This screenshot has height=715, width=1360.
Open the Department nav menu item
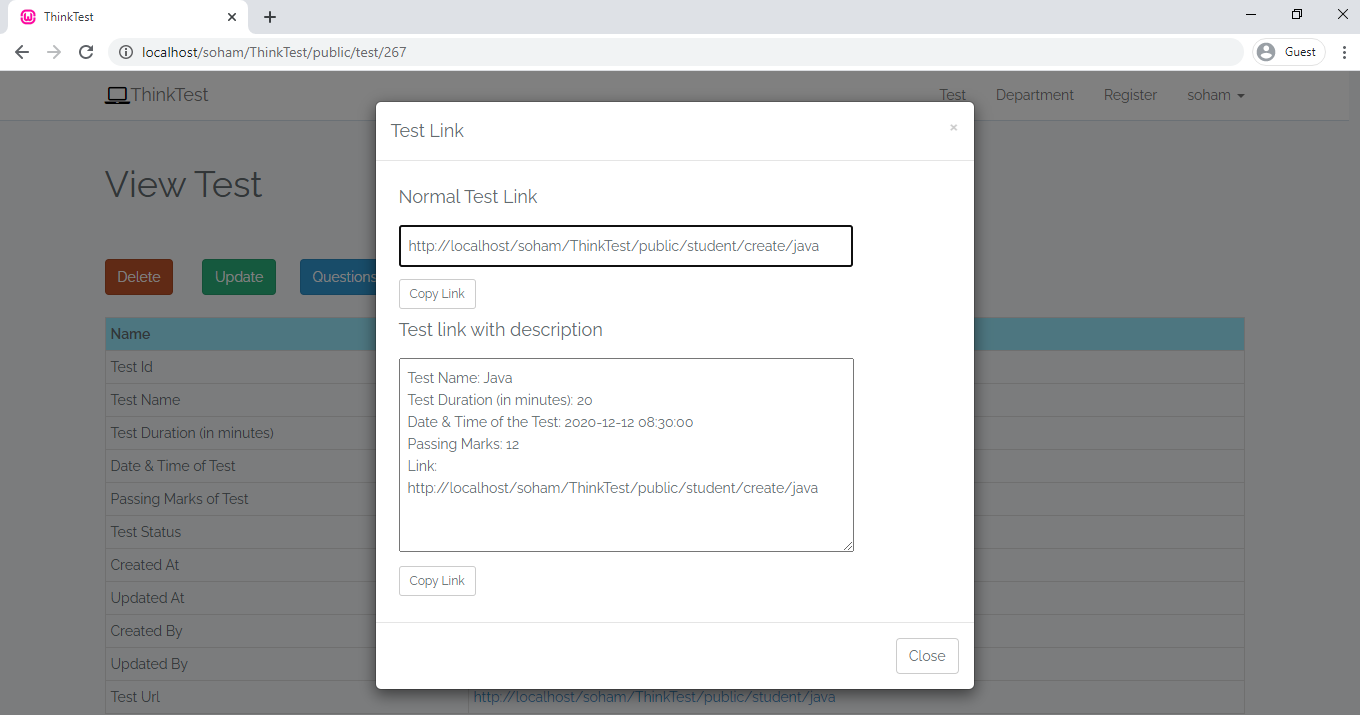[x=1035, y=95]
